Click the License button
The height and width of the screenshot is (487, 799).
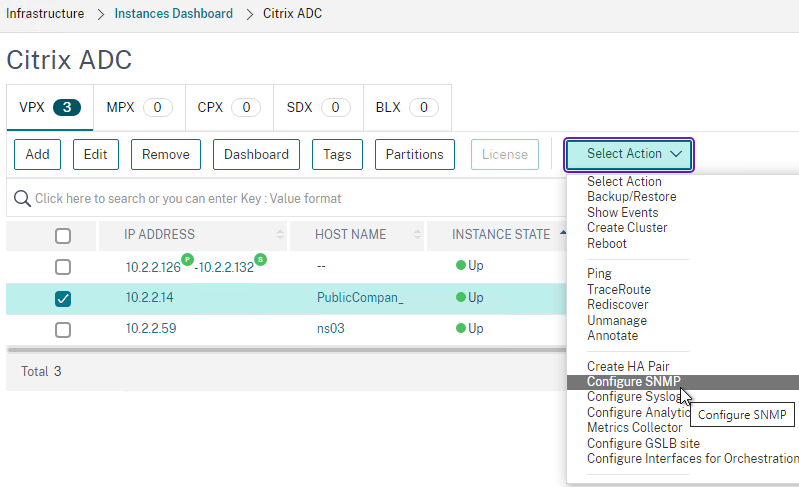coord(504,154)
